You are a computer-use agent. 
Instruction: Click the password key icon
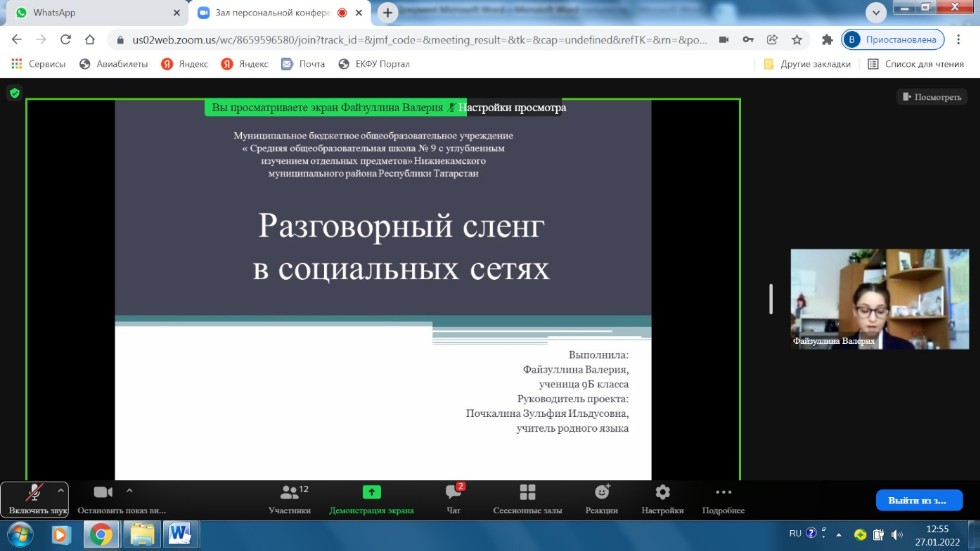pos(748,39)
